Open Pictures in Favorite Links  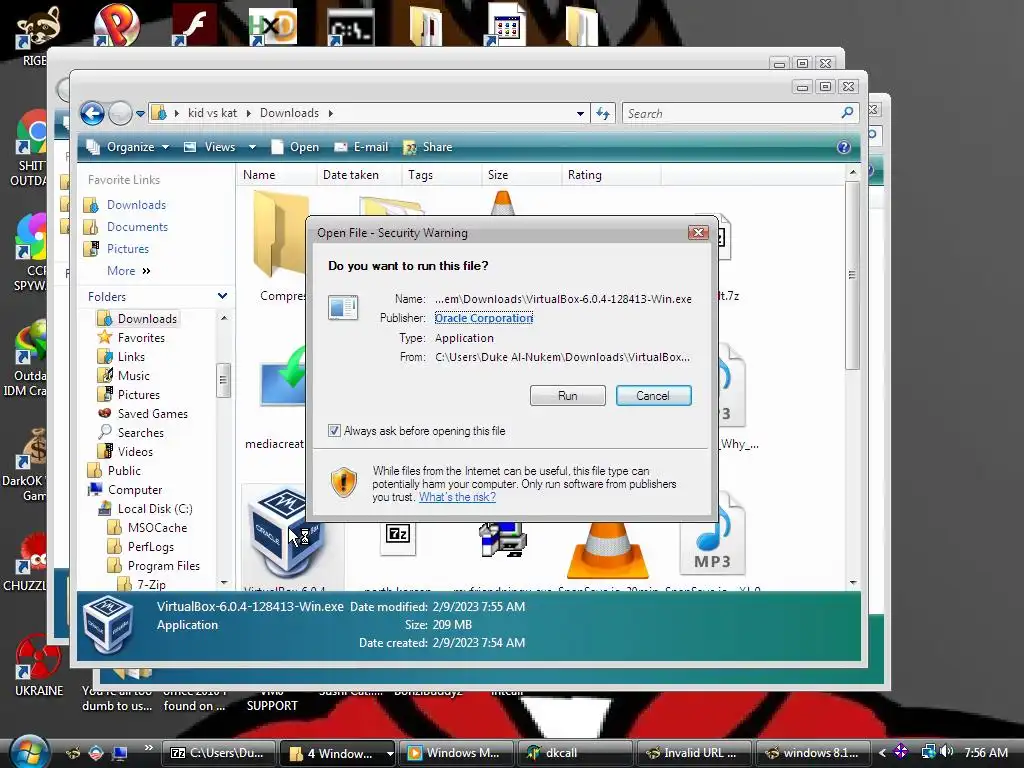127,249
